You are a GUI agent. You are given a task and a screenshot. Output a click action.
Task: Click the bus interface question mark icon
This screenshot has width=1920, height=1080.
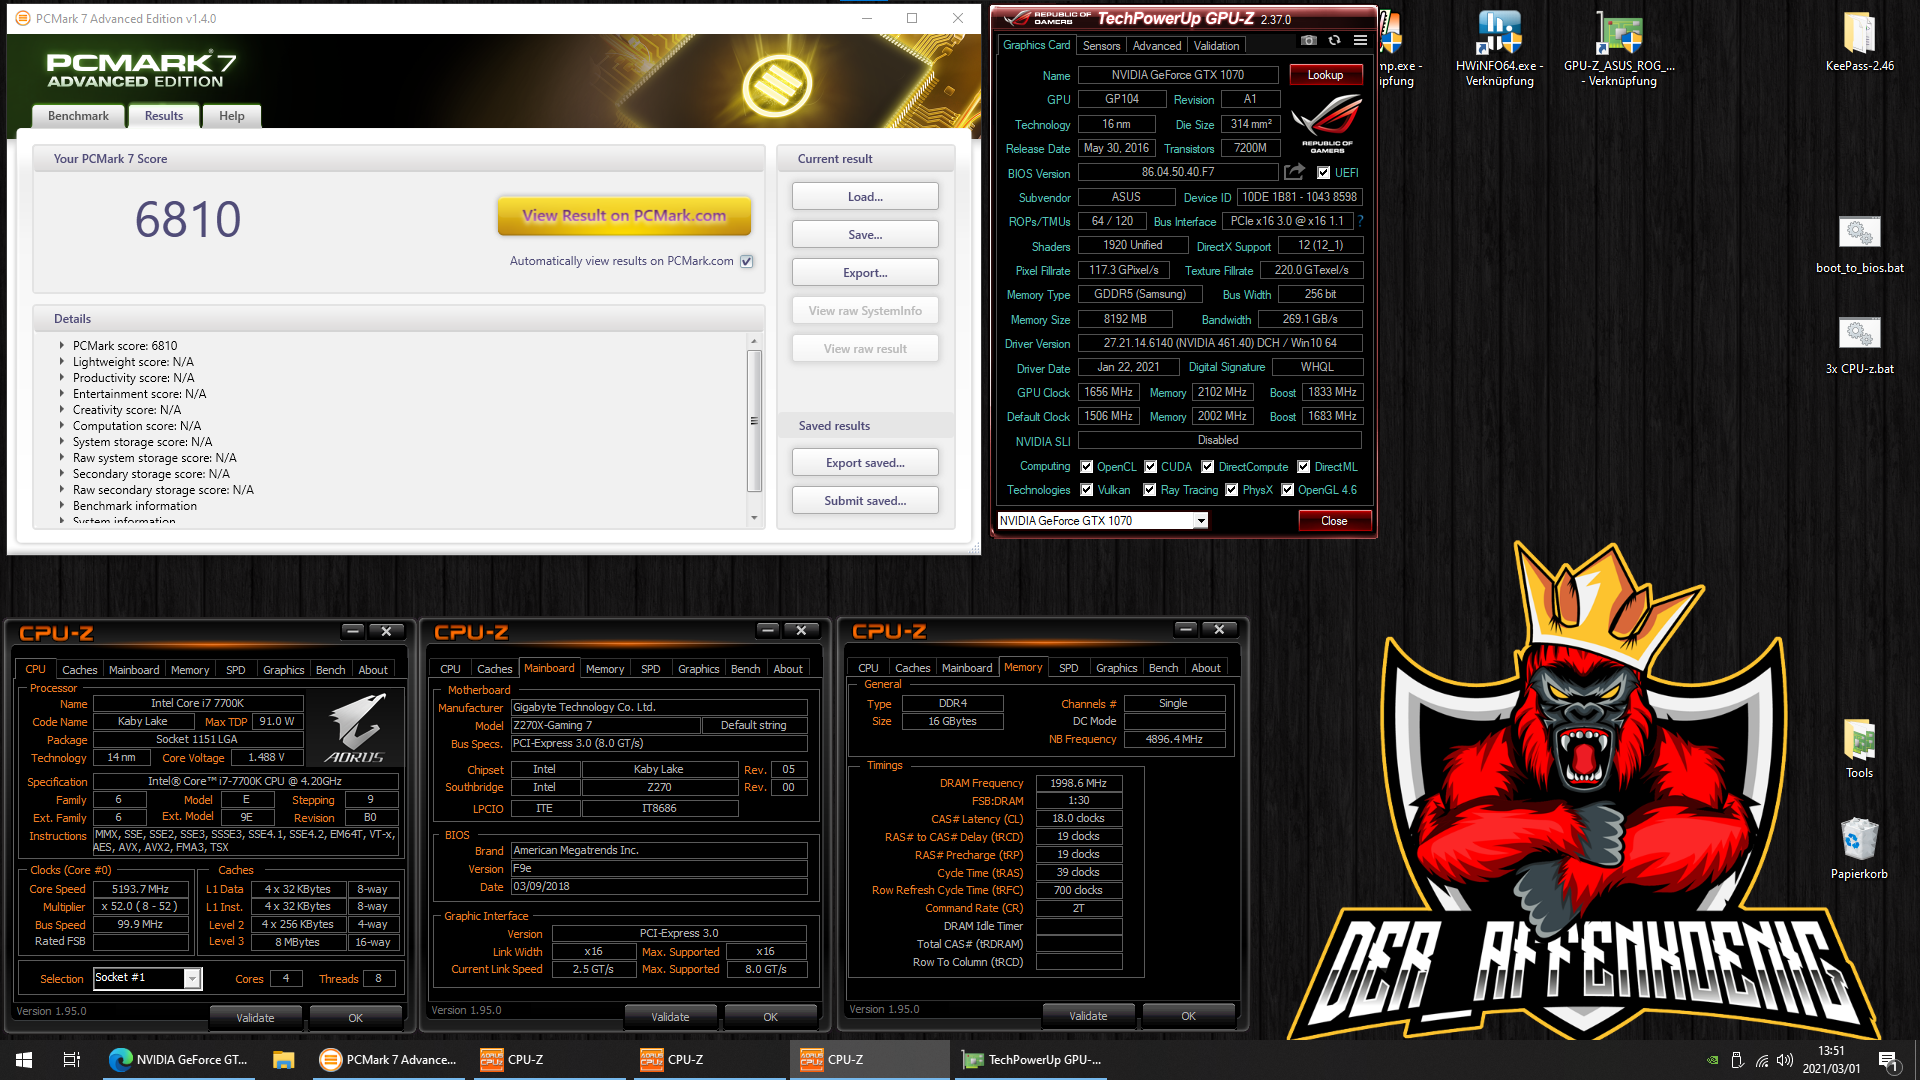(1360, 221)
